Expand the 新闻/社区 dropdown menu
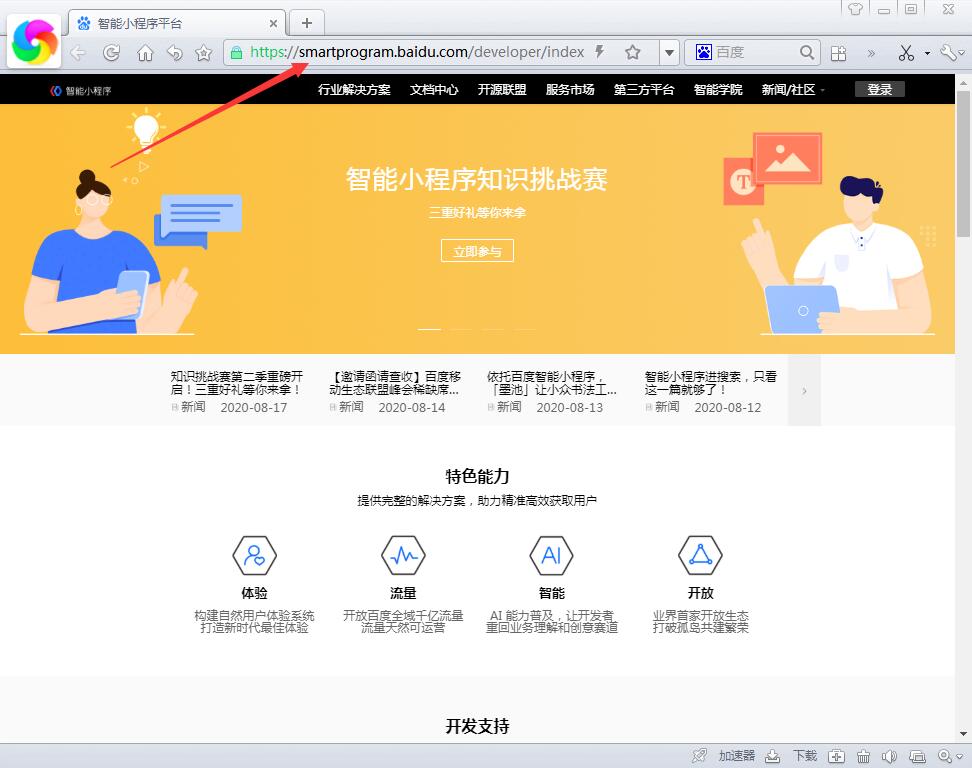 coord(793,90)
